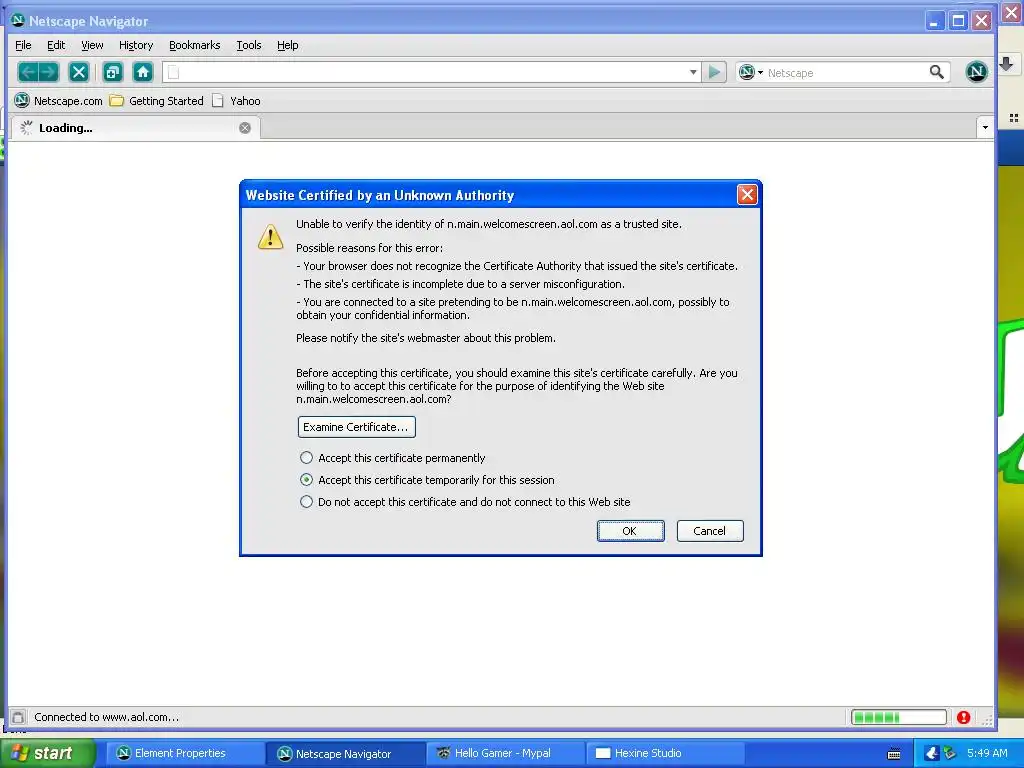Image resolution: width=1024 pixels, height=768 pixels.
Task: Click OK in the certificate dialog
Action: (x=630, y=531)
